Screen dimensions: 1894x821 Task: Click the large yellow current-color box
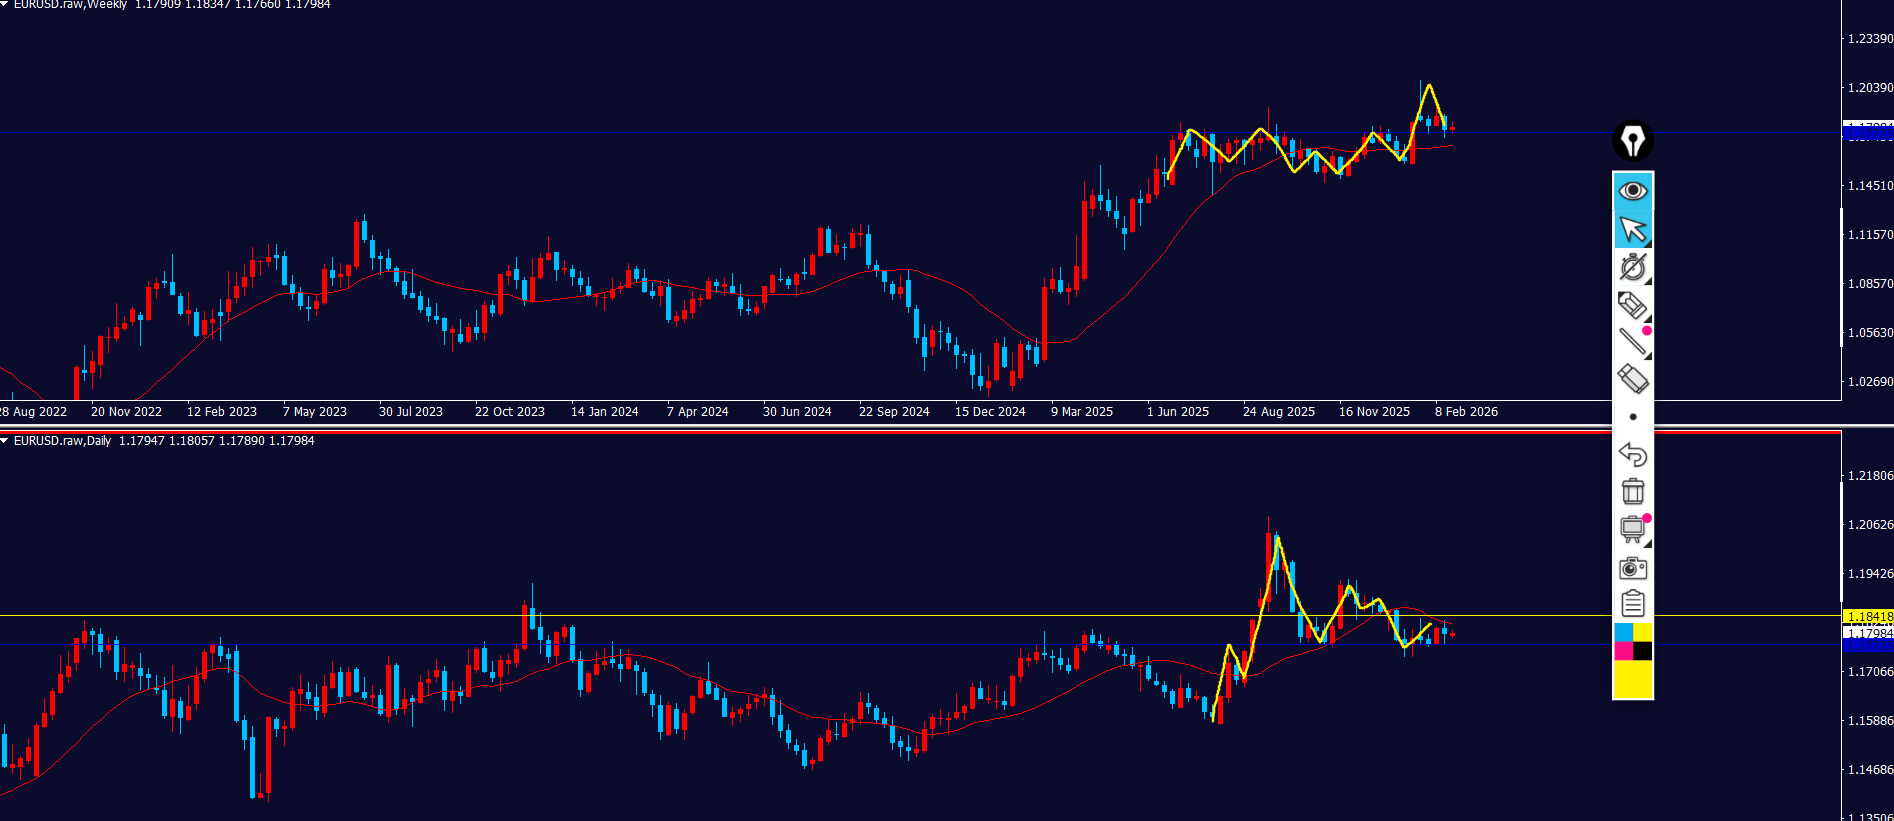[1632, 679]
